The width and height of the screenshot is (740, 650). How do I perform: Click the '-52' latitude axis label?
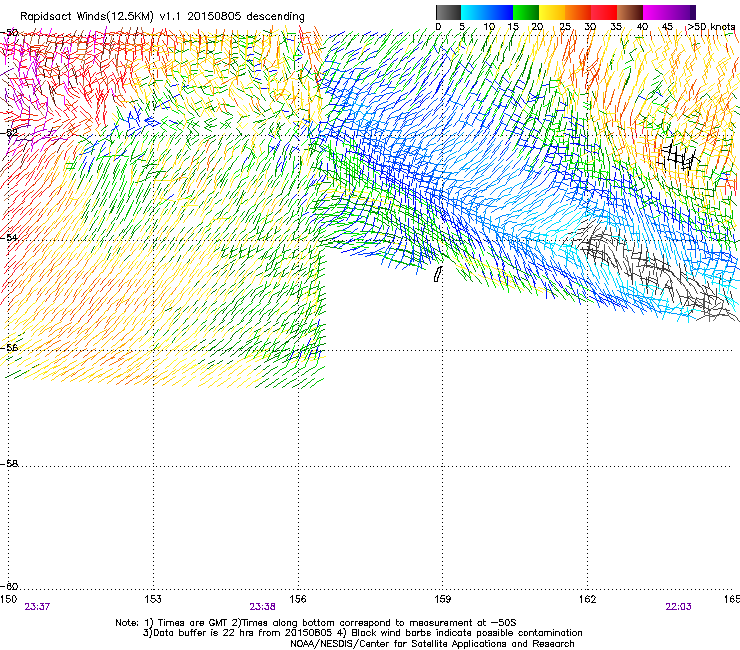tap(9, 133)
